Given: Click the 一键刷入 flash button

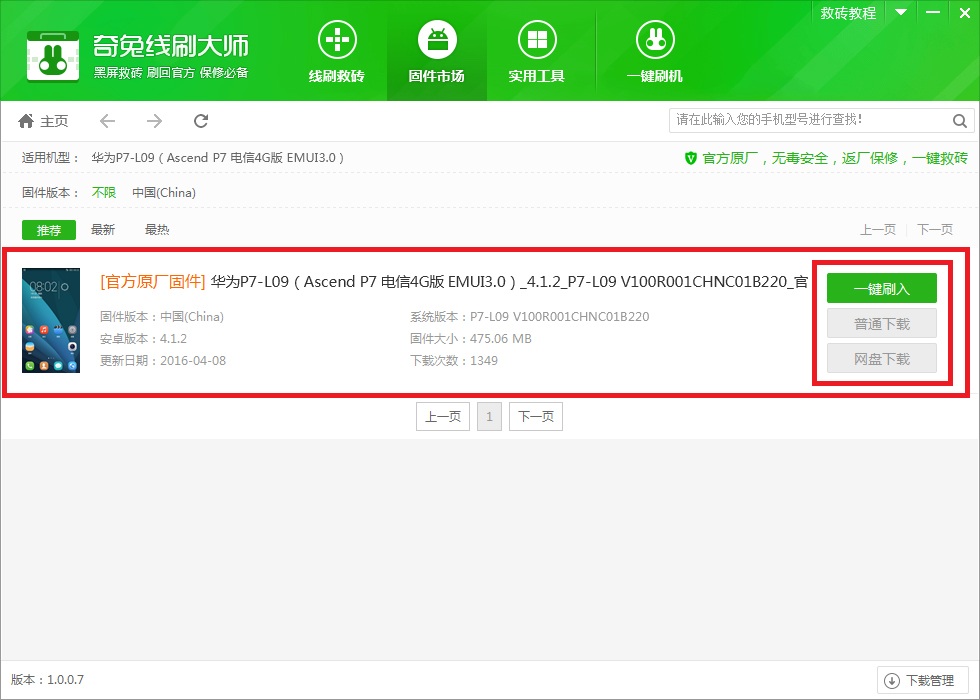Looking at the screenshot, I should click(881, 288).
